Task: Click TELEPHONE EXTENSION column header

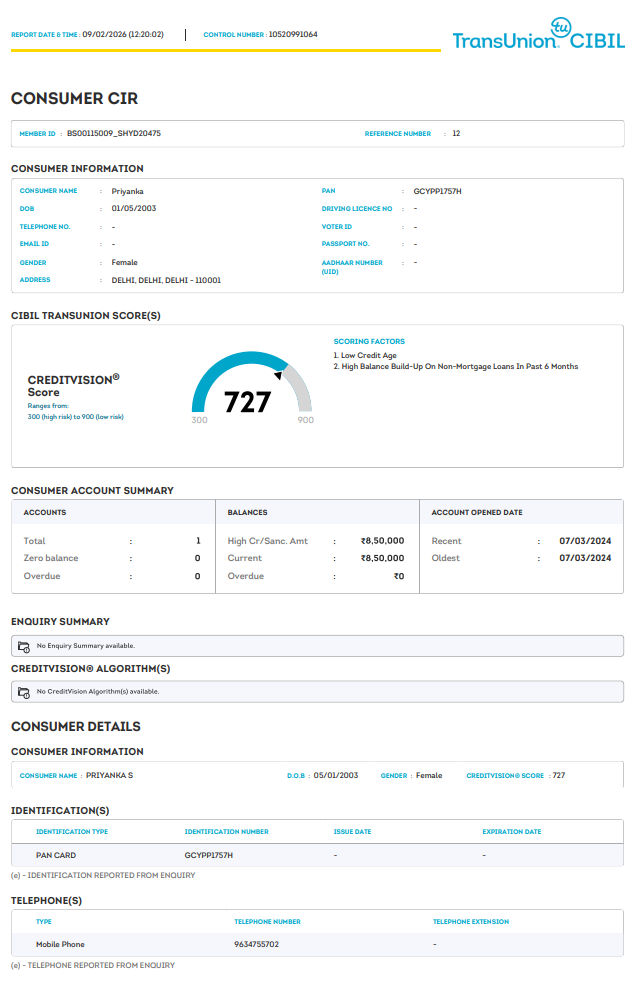Action: point(471,921)
